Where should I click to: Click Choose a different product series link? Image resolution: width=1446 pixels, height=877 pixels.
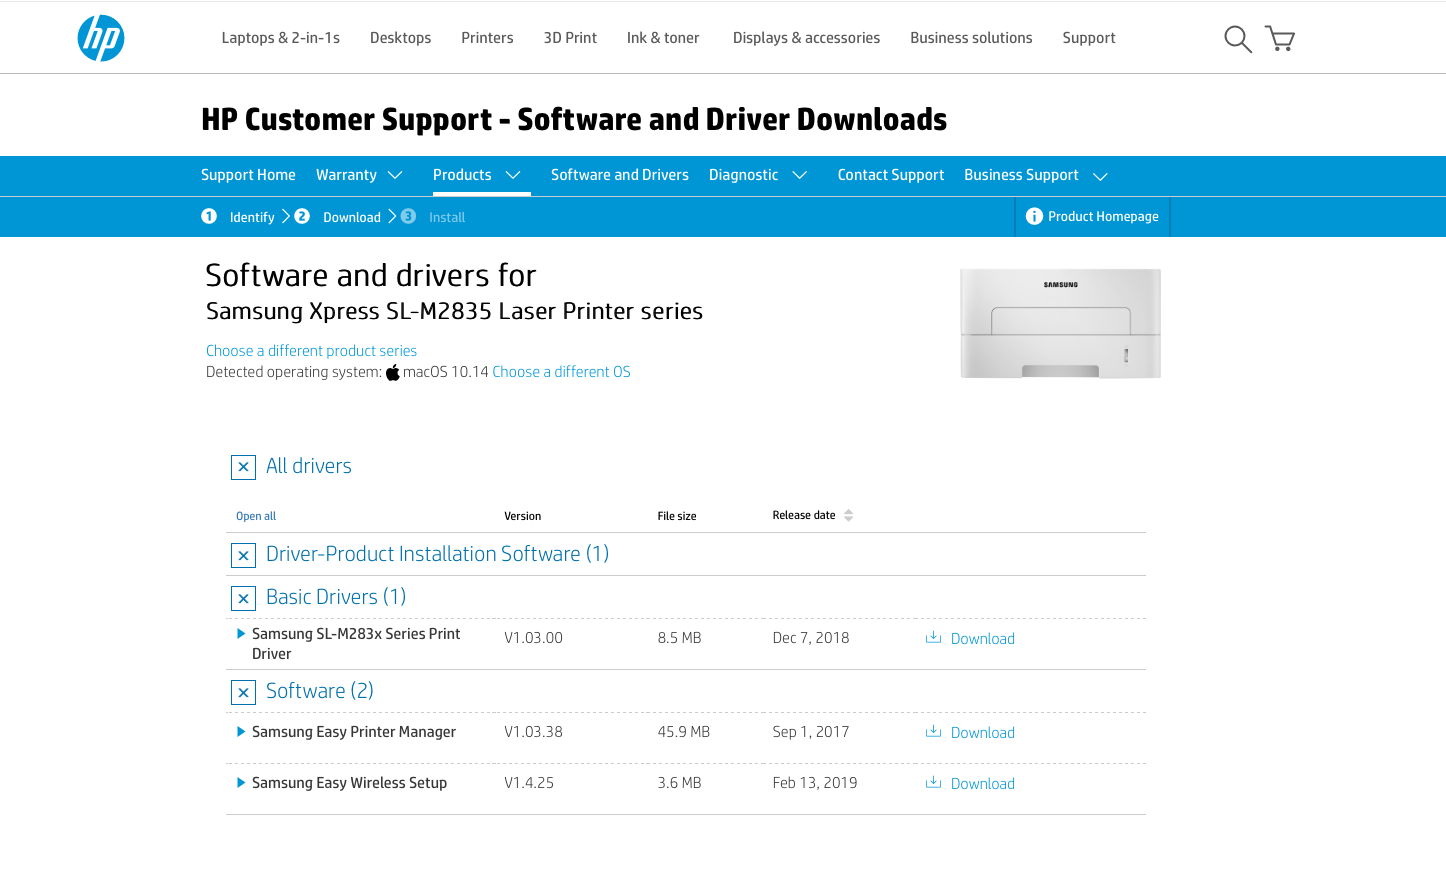pos(311,351)
